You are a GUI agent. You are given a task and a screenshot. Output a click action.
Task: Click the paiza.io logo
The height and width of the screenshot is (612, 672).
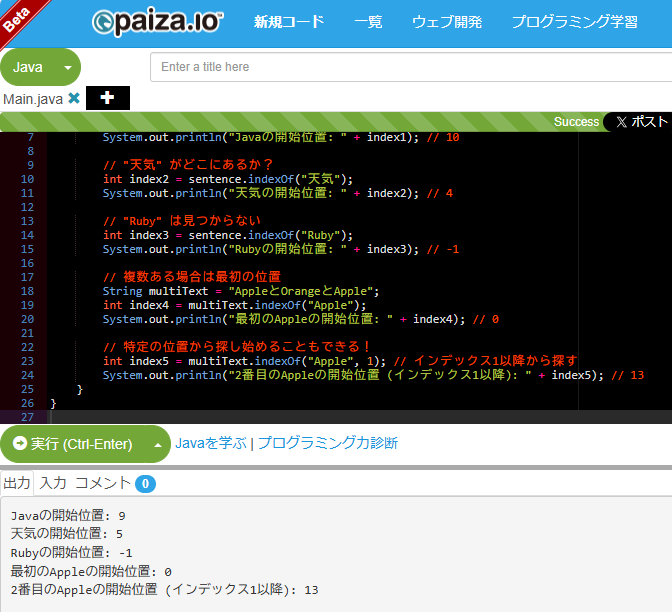point(157,22)
